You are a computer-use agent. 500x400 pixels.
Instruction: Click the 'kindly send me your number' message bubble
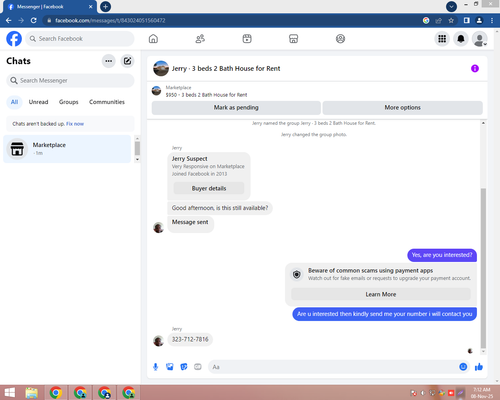click(385, 314)
